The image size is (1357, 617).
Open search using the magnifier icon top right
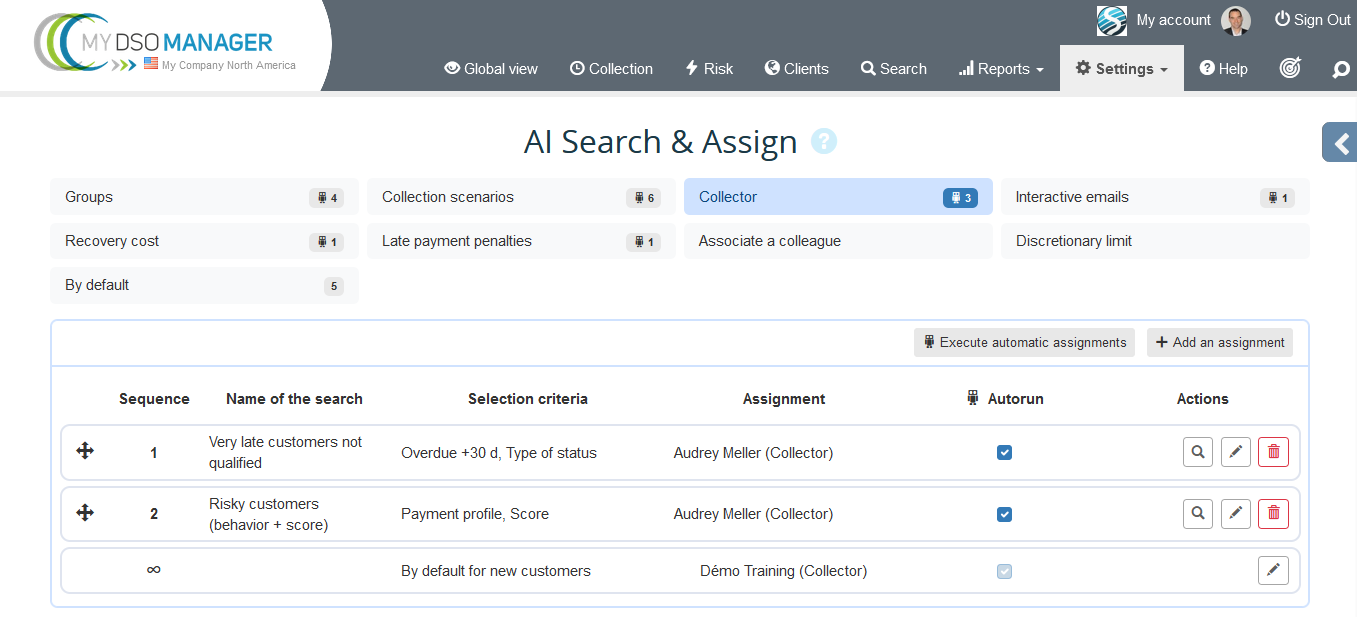1341,68
